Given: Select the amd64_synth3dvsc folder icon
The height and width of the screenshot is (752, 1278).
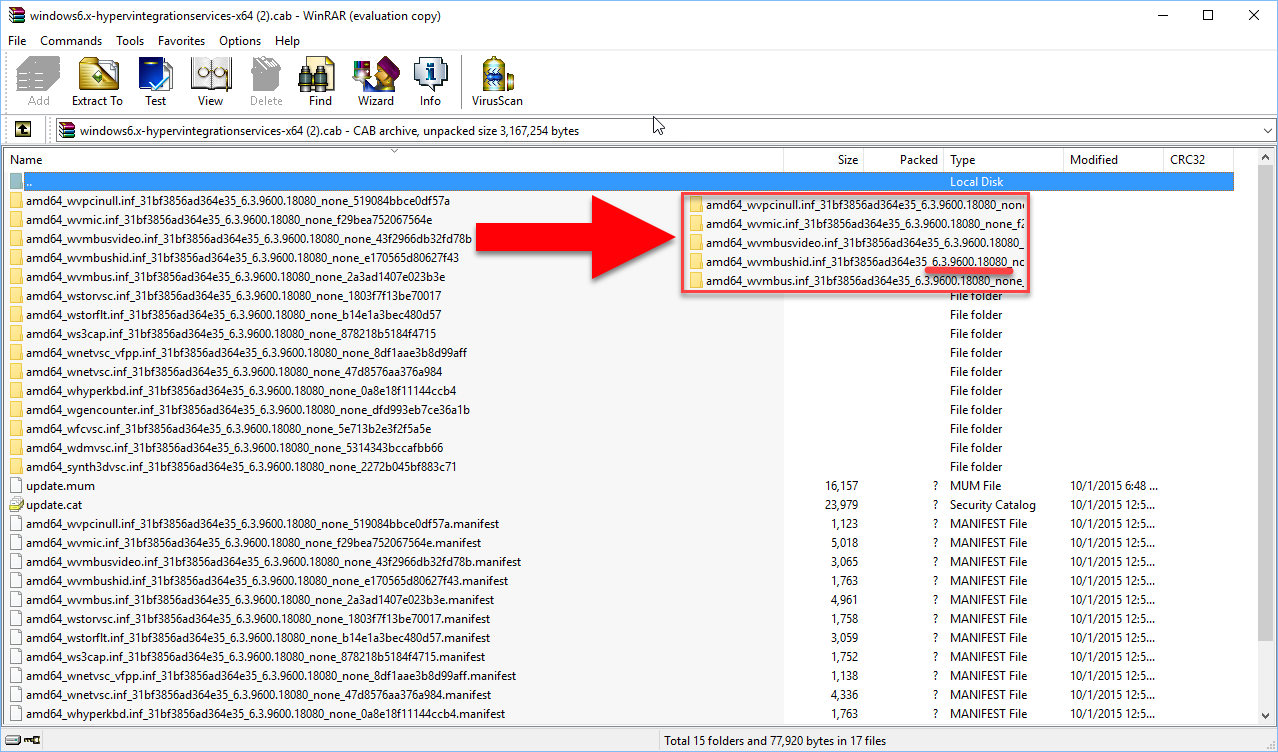Looking at the screenshot, I should pos(16,467).
